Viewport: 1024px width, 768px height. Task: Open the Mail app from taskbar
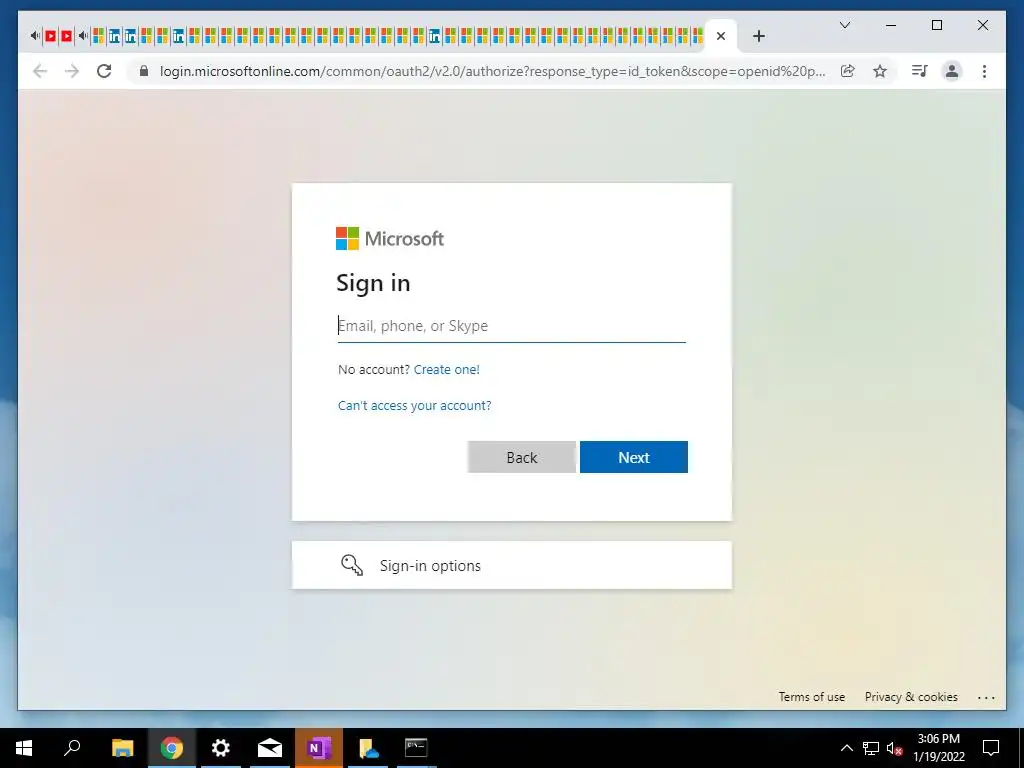click(270, 748)
